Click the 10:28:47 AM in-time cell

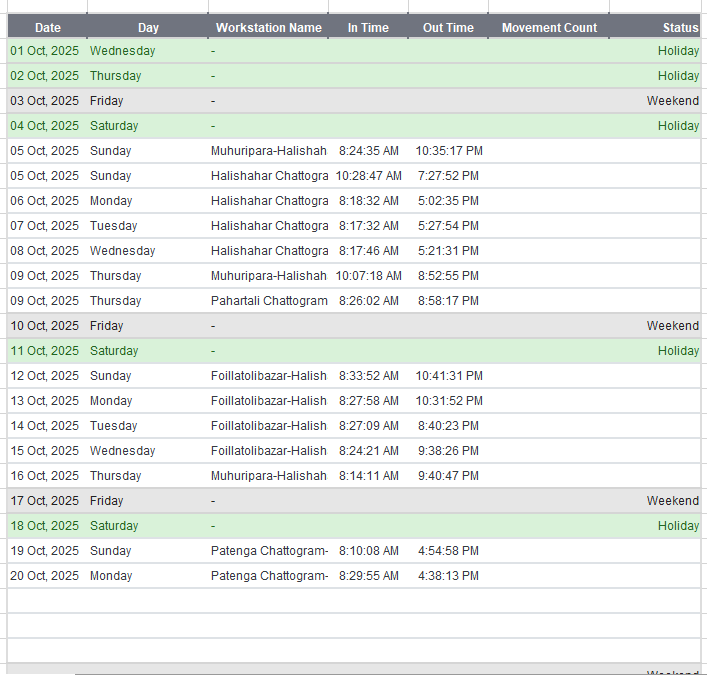[x=368, y=176]
